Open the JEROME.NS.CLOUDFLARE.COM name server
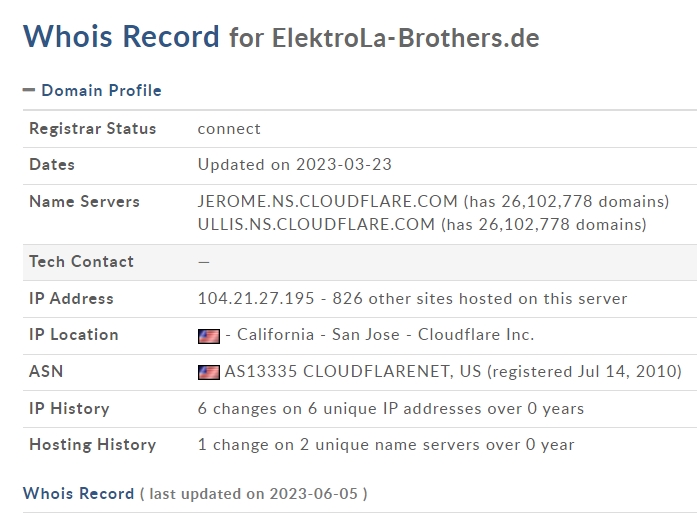Image resolution: width=697 pixels, height=513 pixels. [328, 201]
